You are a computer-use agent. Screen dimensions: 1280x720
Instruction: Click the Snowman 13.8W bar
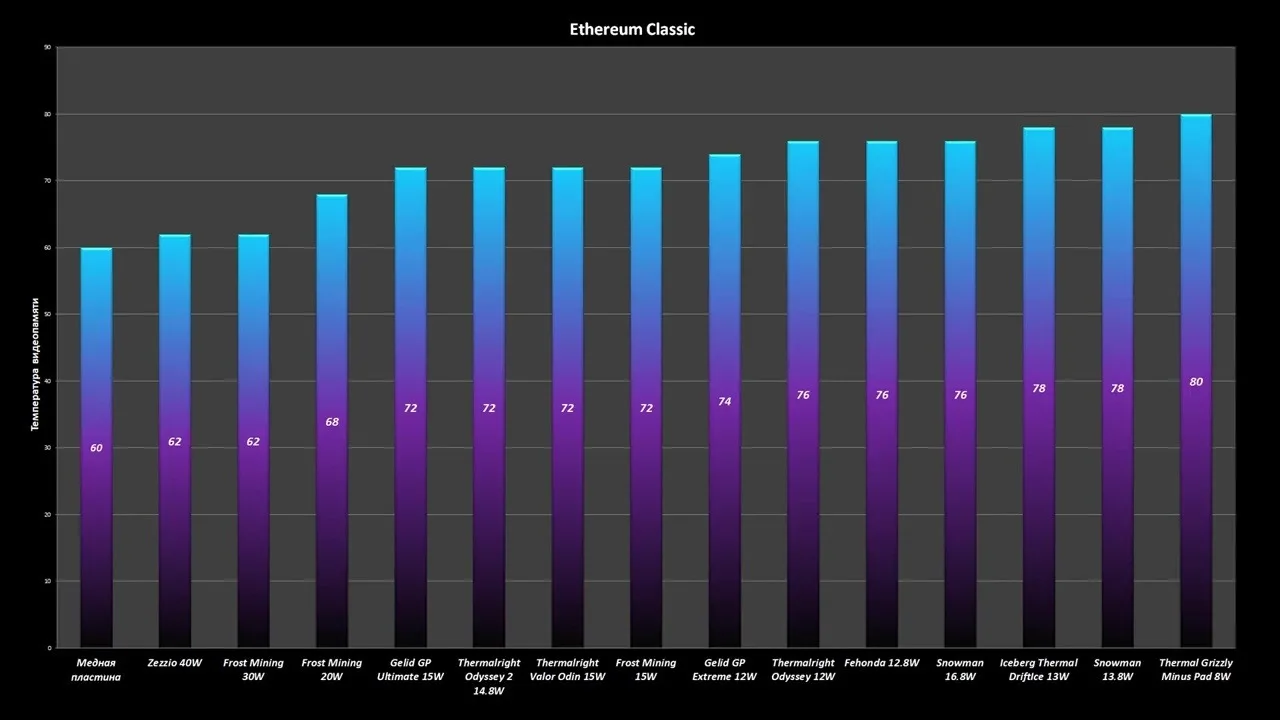pyautogui.click(x=1117, y=387)
